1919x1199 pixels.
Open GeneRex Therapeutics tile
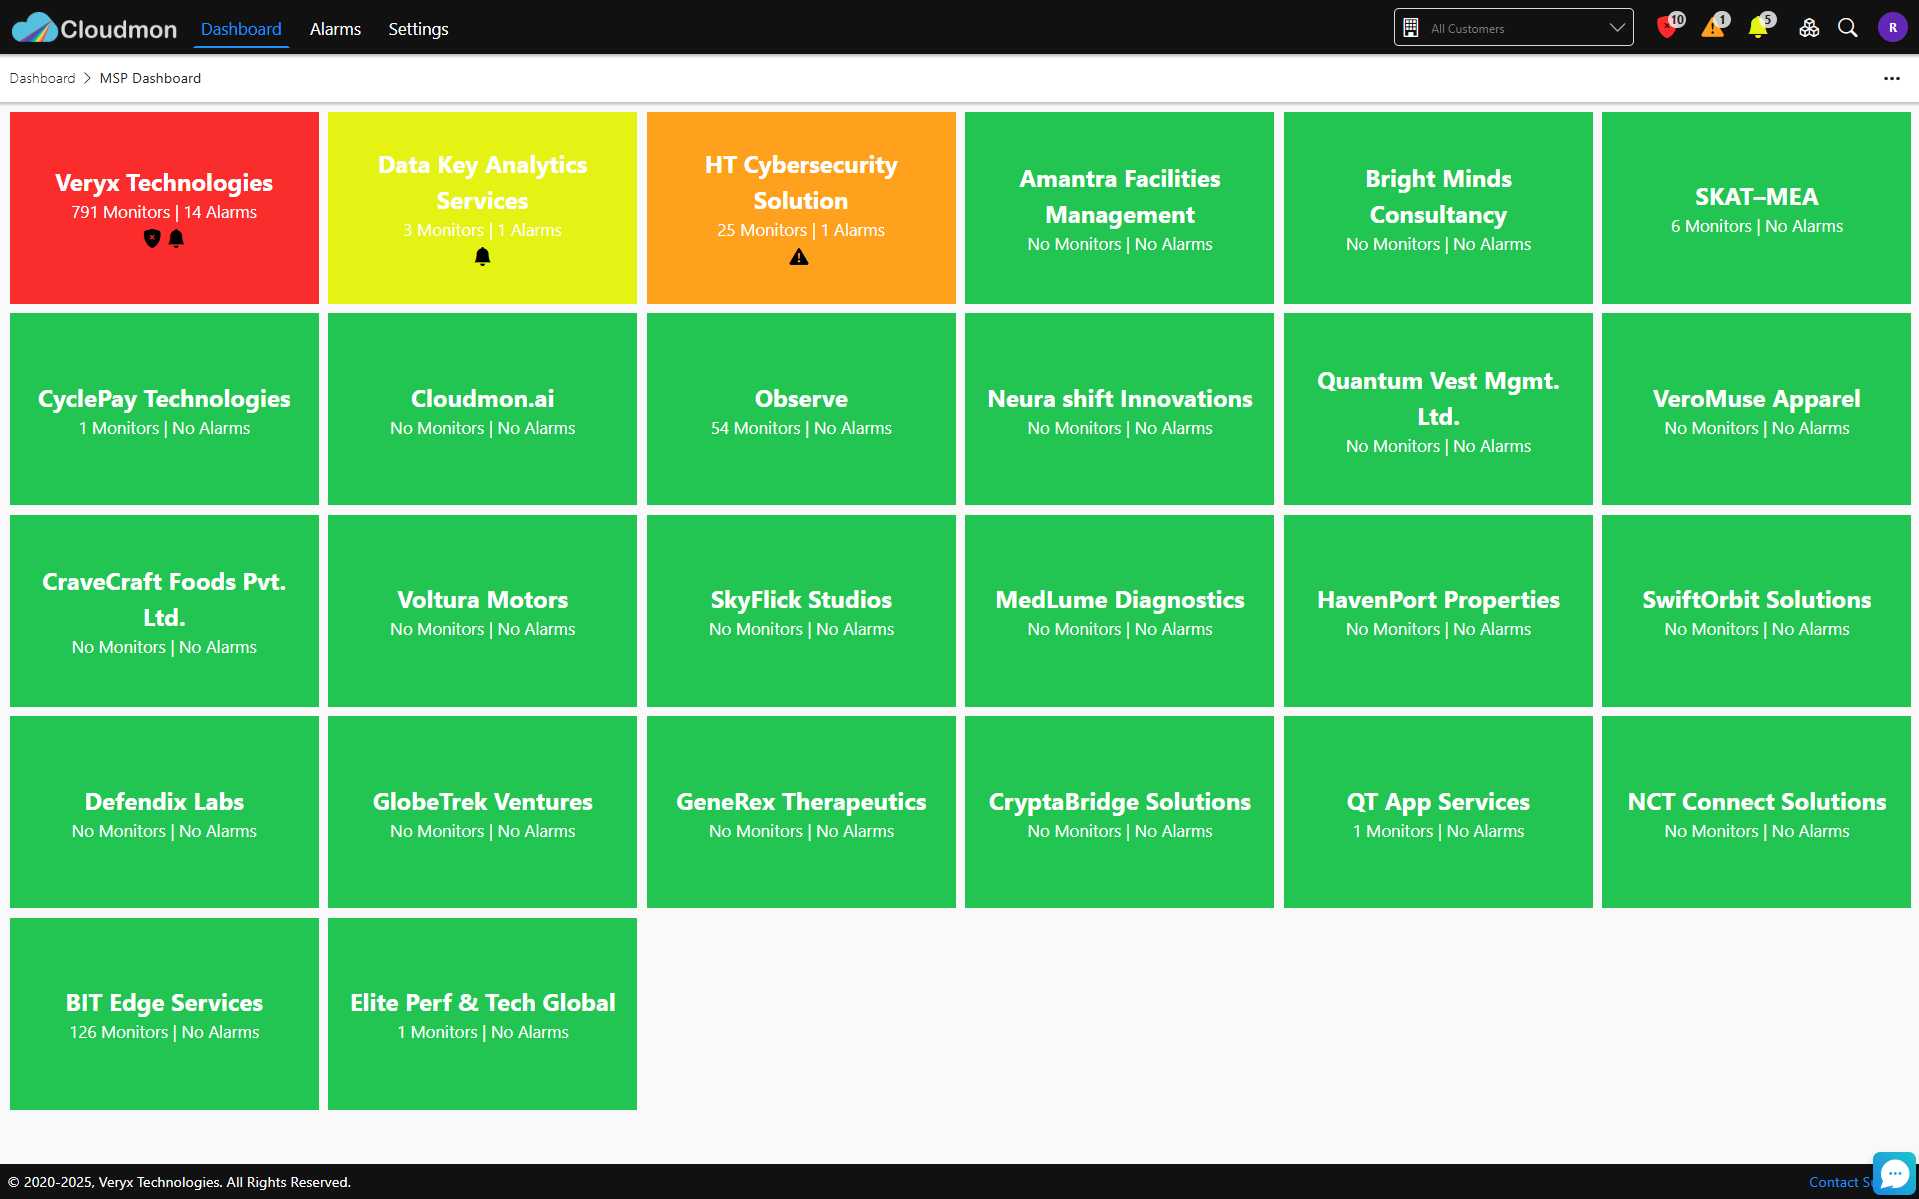pos(801,812)
